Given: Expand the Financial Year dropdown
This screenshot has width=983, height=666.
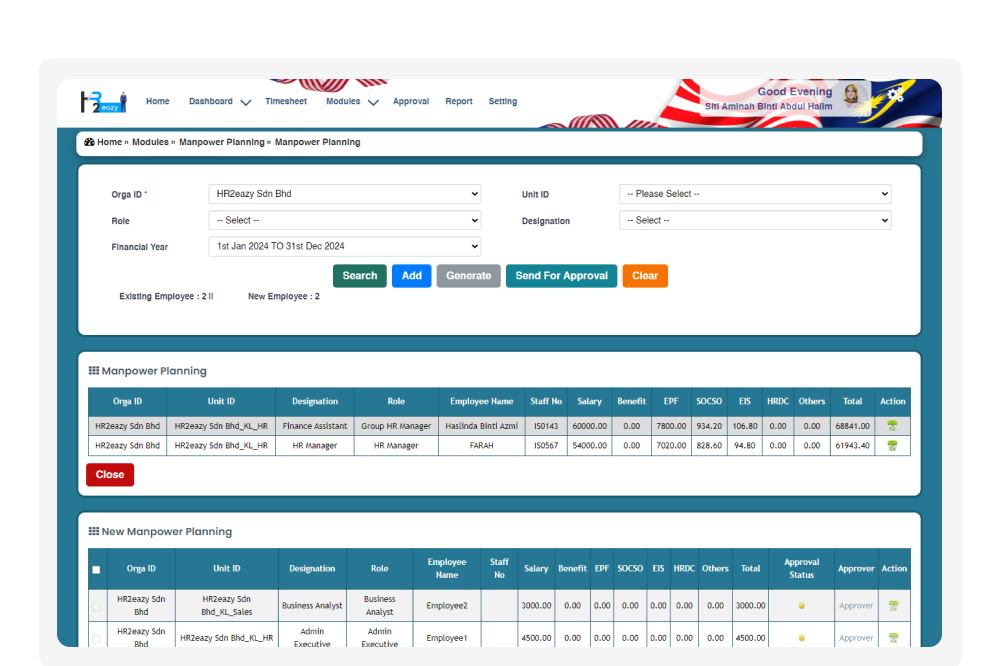Looking at the screenshot, I should 344,246.
